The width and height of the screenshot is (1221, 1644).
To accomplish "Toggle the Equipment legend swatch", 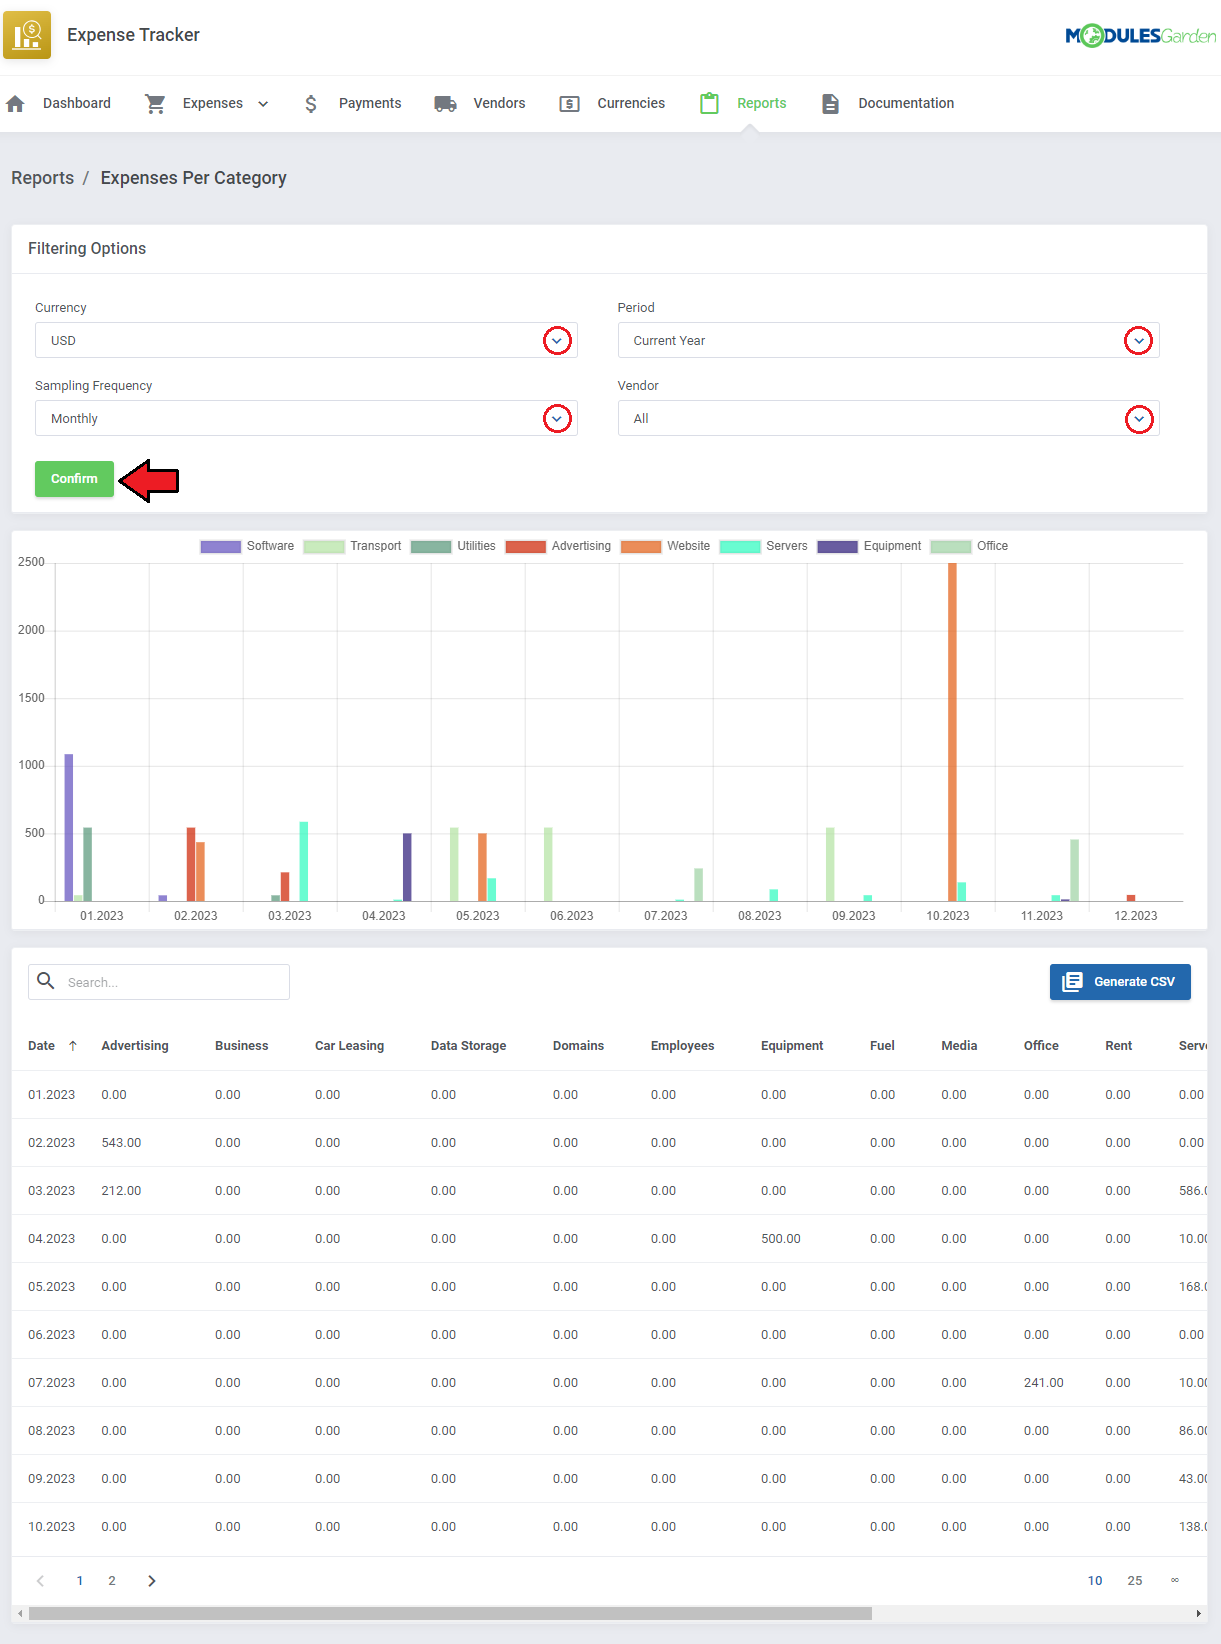I will click(838, 546).
